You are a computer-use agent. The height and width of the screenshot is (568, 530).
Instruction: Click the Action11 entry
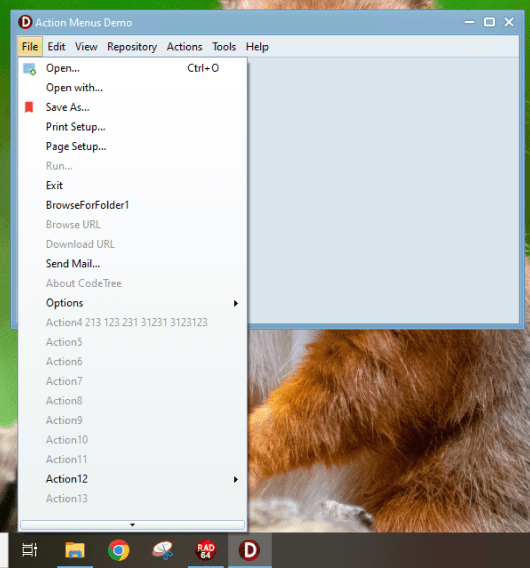coord(133,459)
